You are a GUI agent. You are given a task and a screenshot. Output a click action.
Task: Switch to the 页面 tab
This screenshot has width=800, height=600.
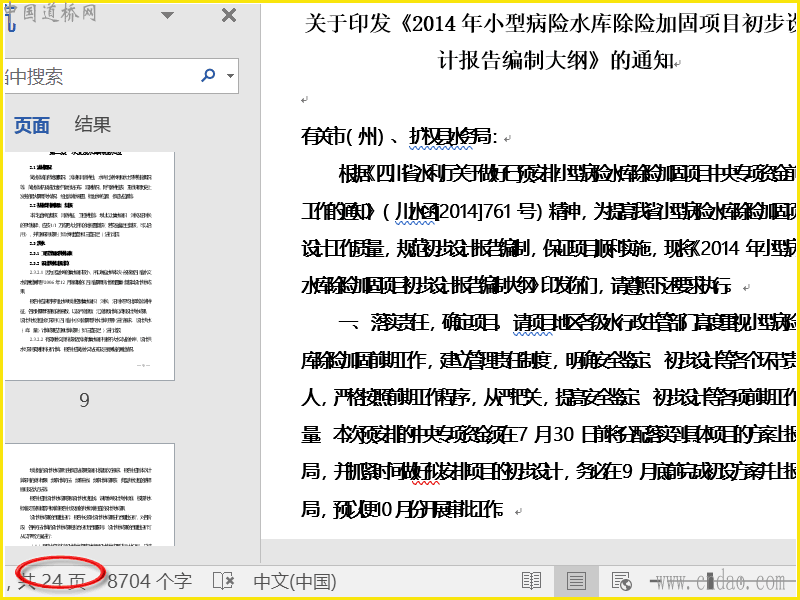(32, 125)
